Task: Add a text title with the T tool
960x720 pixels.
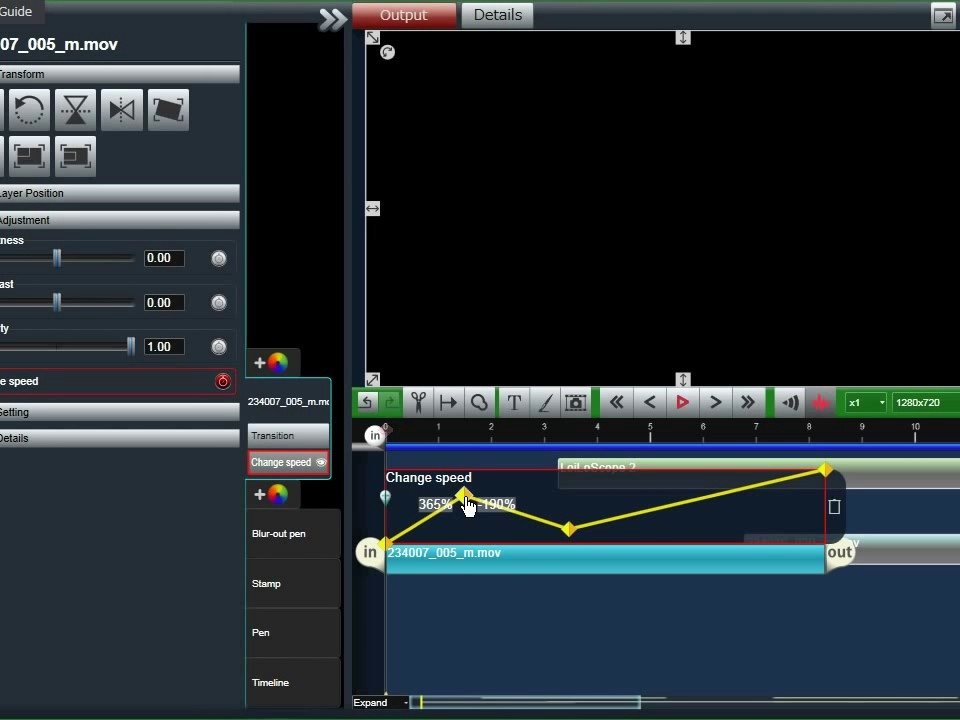Action: coord(514,402)
